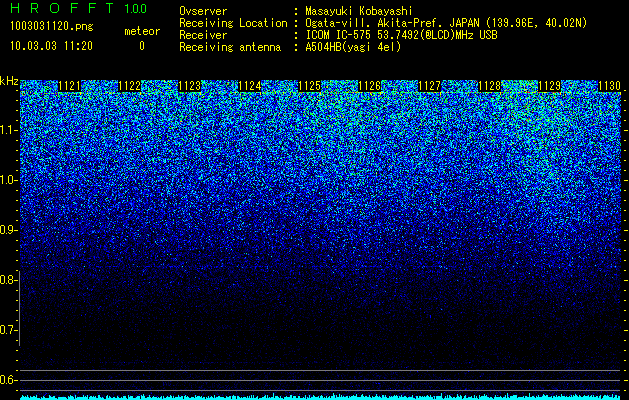Viewport: 629px width, 400px height.
Task: Click the 1.1 frequency axis label
Action: pyautogui.click(x=8, y=130)
